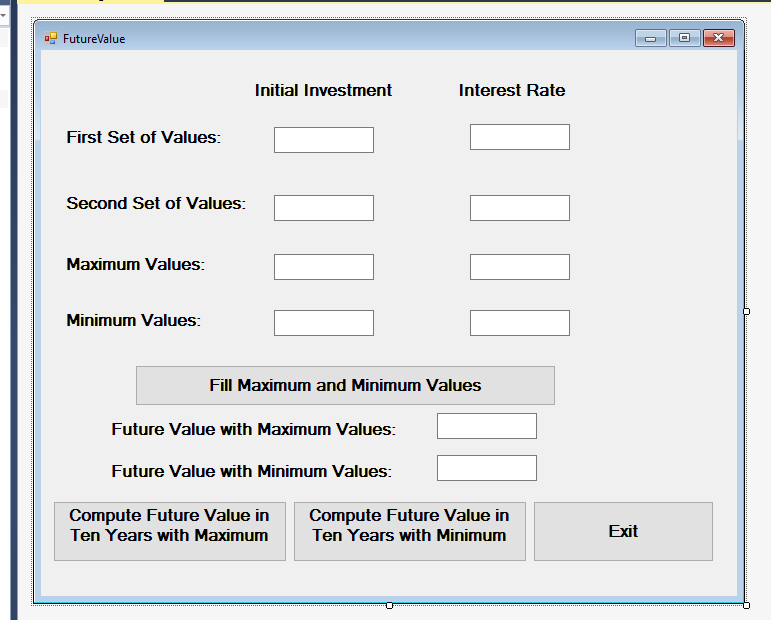Click the Second Set Initial Investment textbox
Viewport: 771px width, 620px height.
coord(324,208)
